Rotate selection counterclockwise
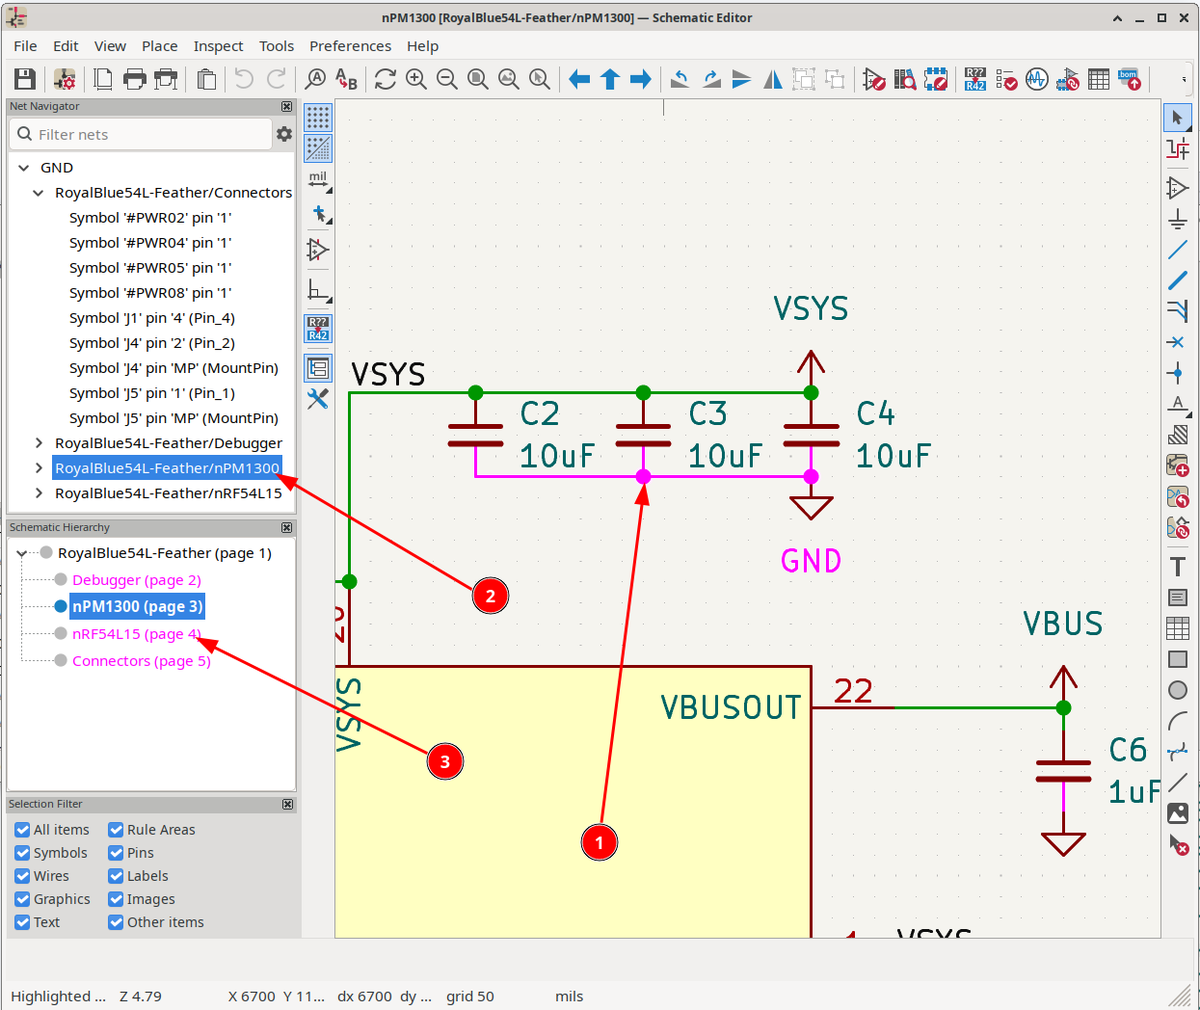1200x1010 pixels. coord(680,79)
